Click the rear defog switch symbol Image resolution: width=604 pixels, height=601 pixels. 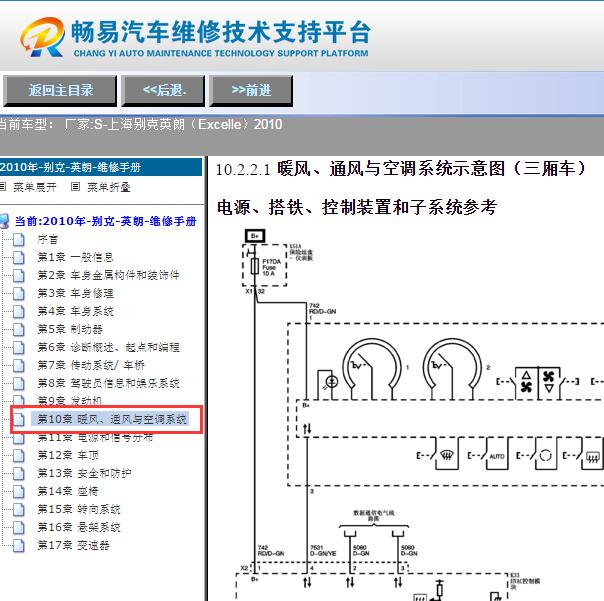[x=592, y=456]
